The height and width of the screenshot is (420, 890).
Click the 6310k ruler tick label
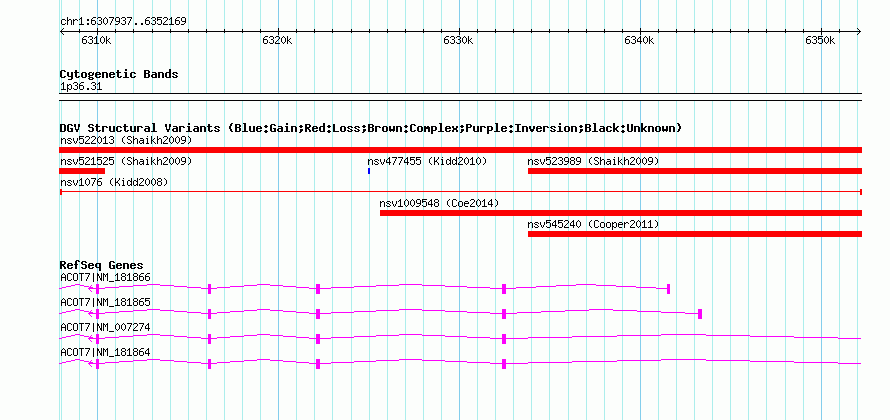pos(96,41)
